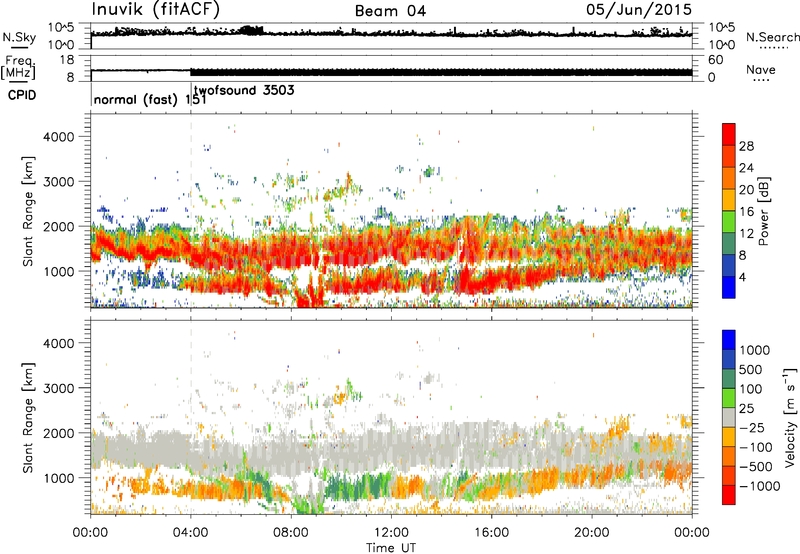The width and height of the screenshot is (800, 554).
Task: Click the 18 tick on the frequency axis
Action: click(67, 60)
